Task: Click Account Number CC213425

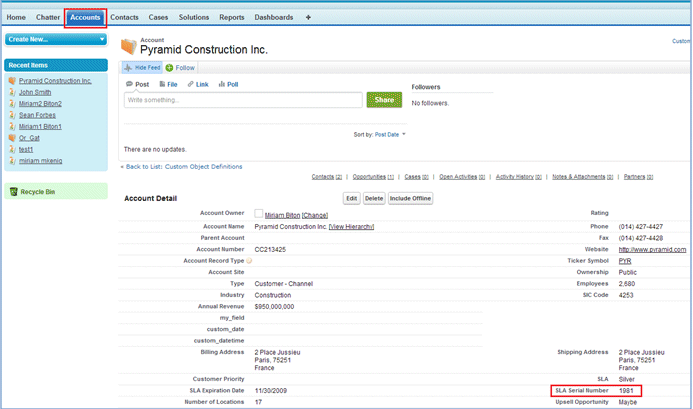Action: 270,250
